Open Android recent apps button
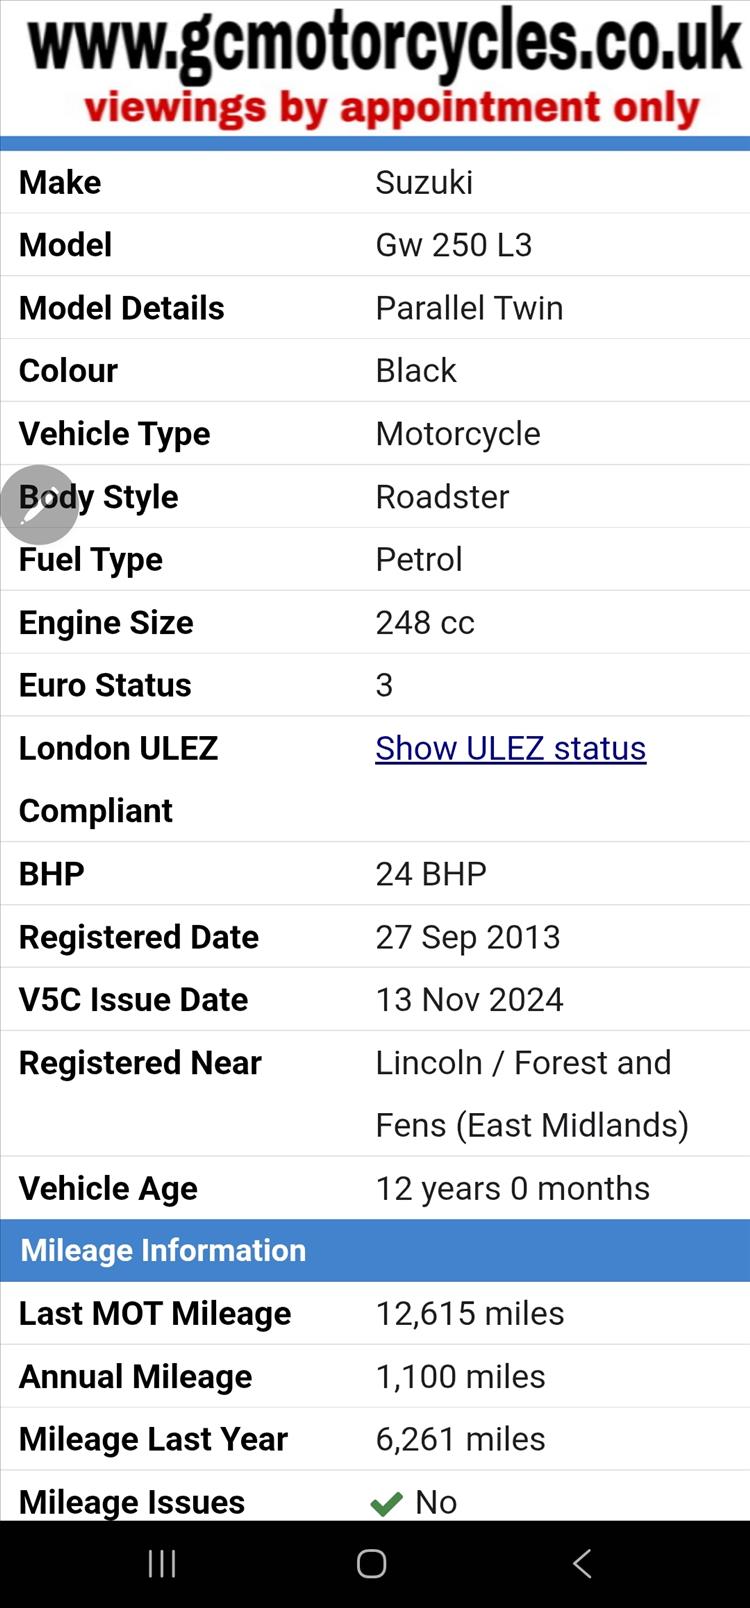The width and height of the screenshot is (750, 1608). 162,1563
